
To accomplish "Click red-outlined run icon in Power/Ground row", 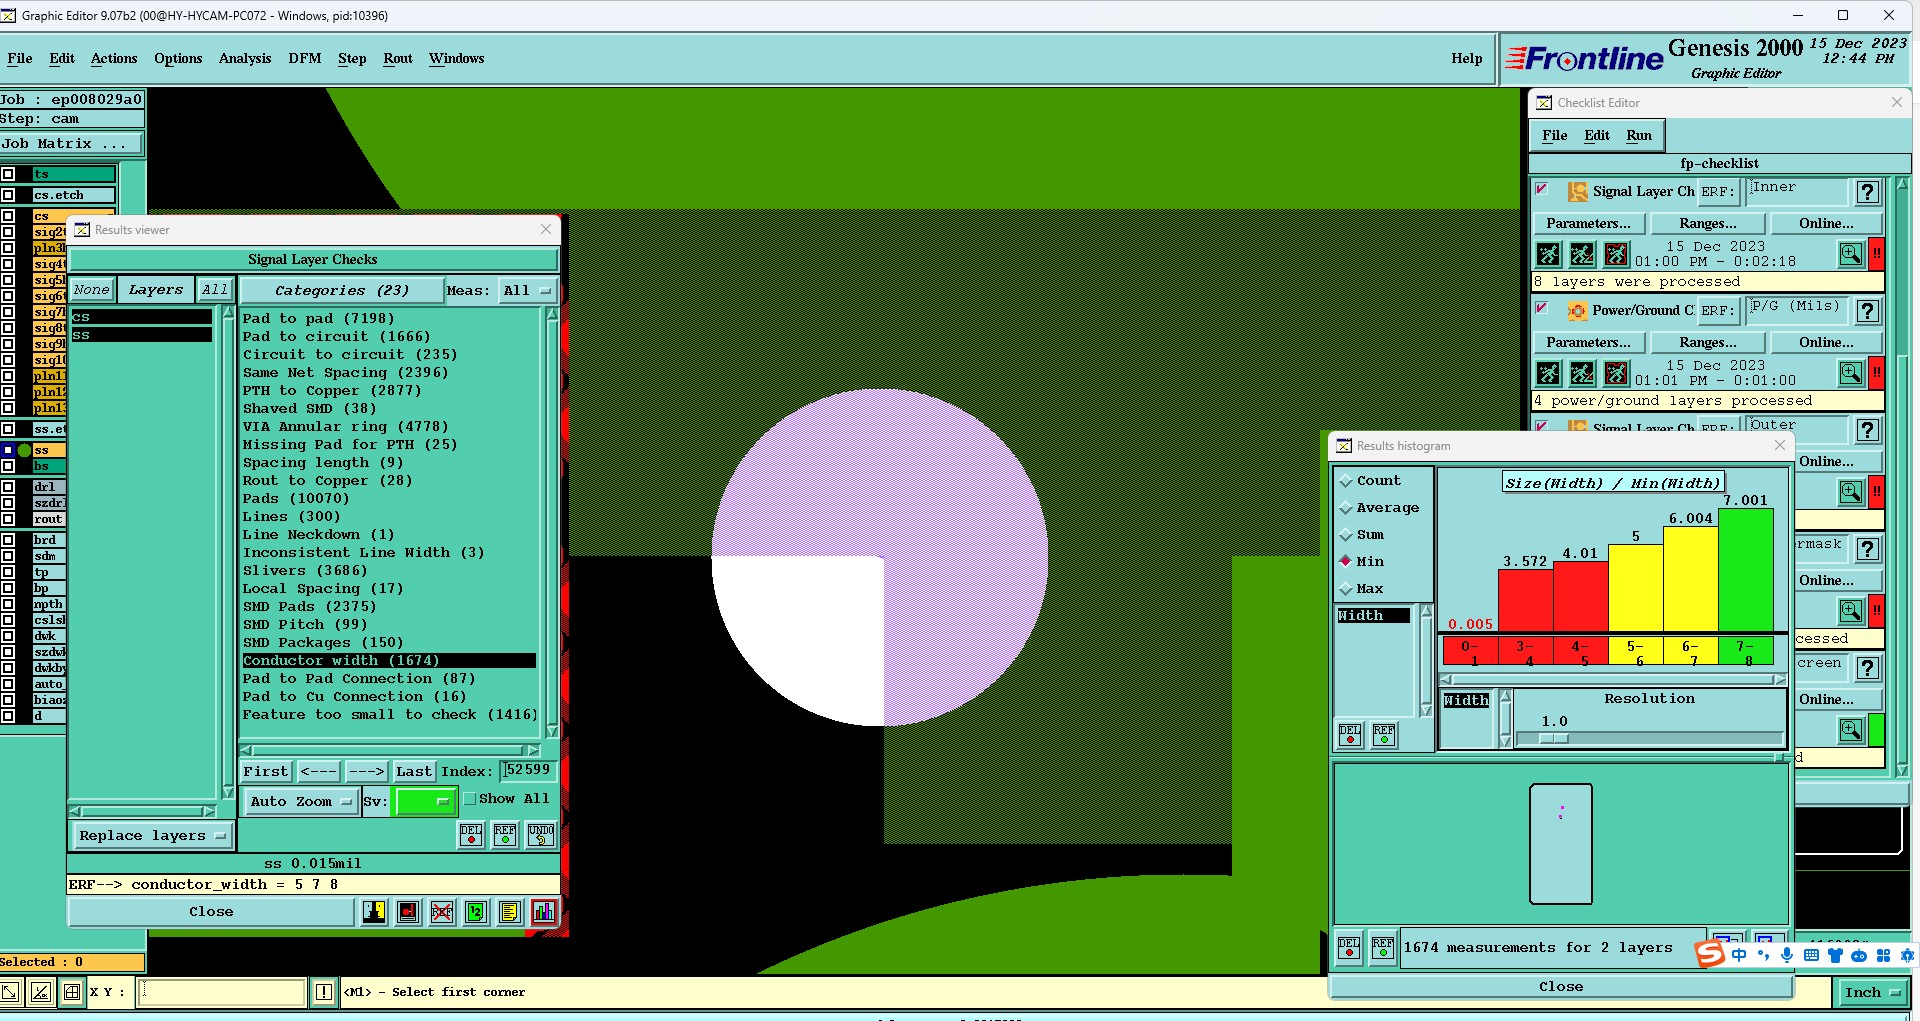I will pyautogui.click(x=1616, y=373).
